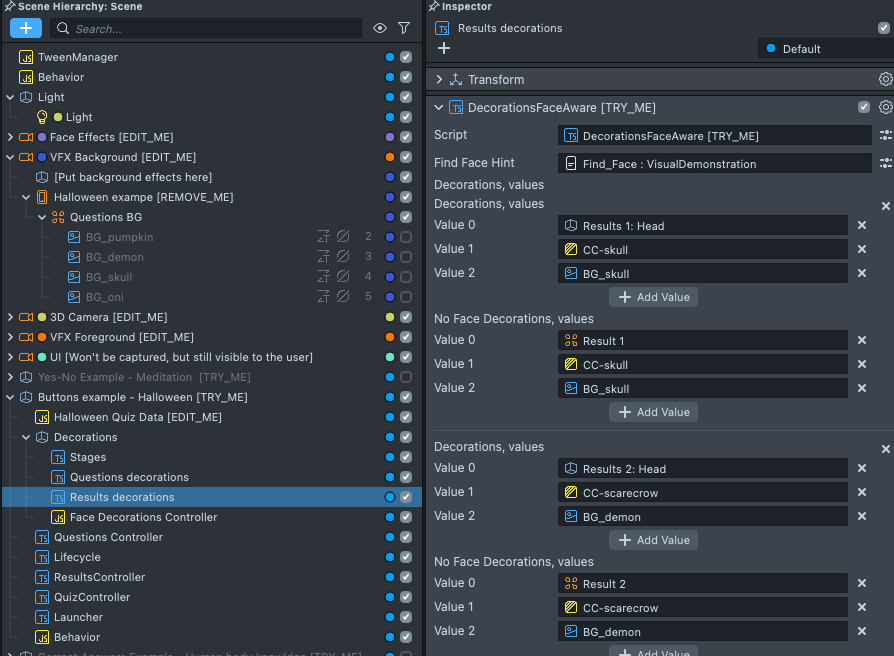Click the blue add object plus button
The width and height of the screenshot is (894, 656).
(x=26, y=29)
